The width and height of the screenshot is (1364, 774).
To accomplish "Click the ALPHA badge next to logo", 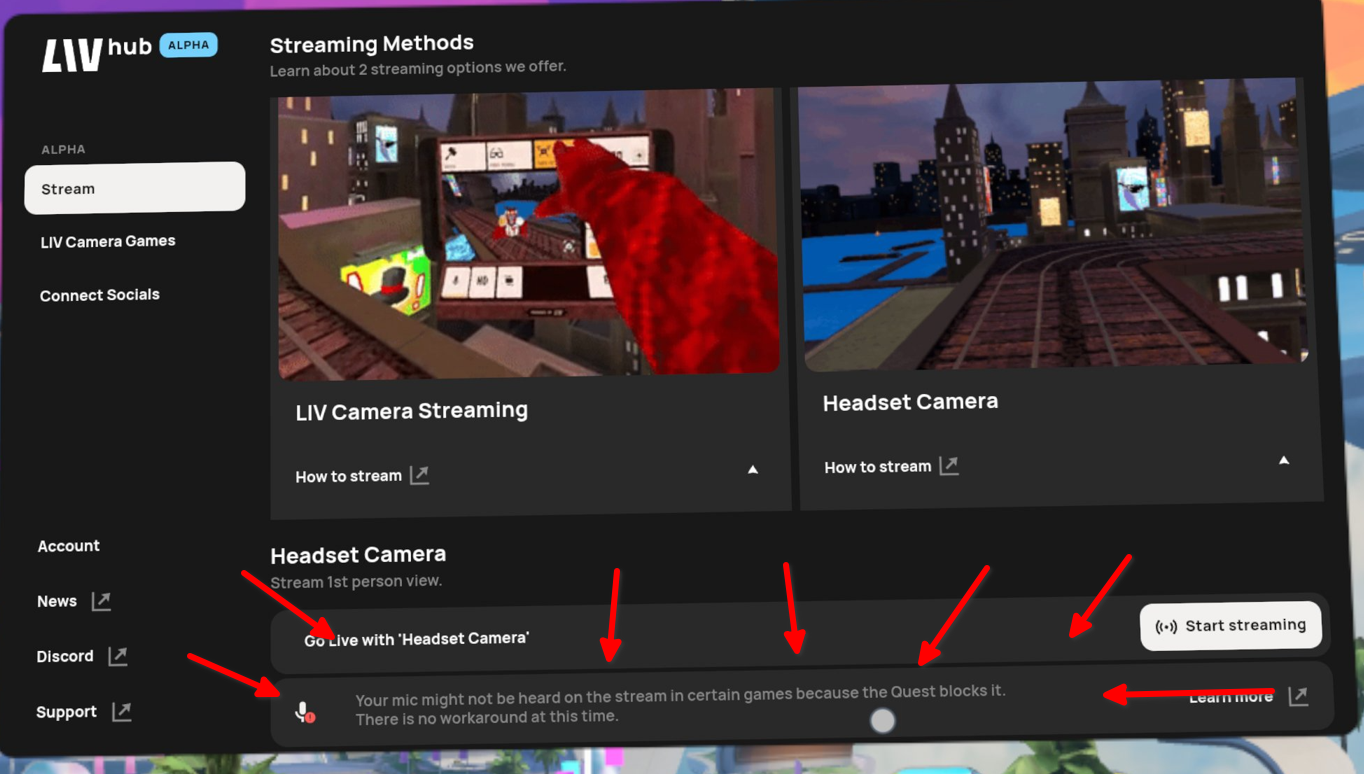I will tap(189, 45).
